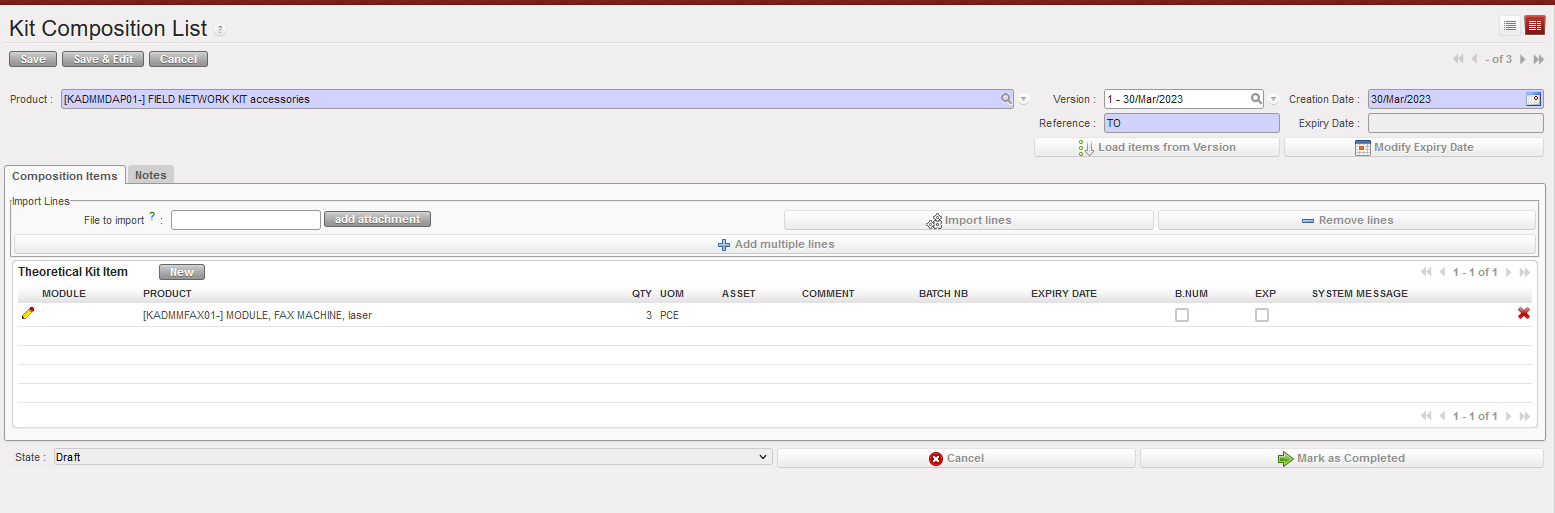Screen dimensions: 1555x513
Task: Click the Product field search magnifier icon
Action: [x=1006, y=99]
